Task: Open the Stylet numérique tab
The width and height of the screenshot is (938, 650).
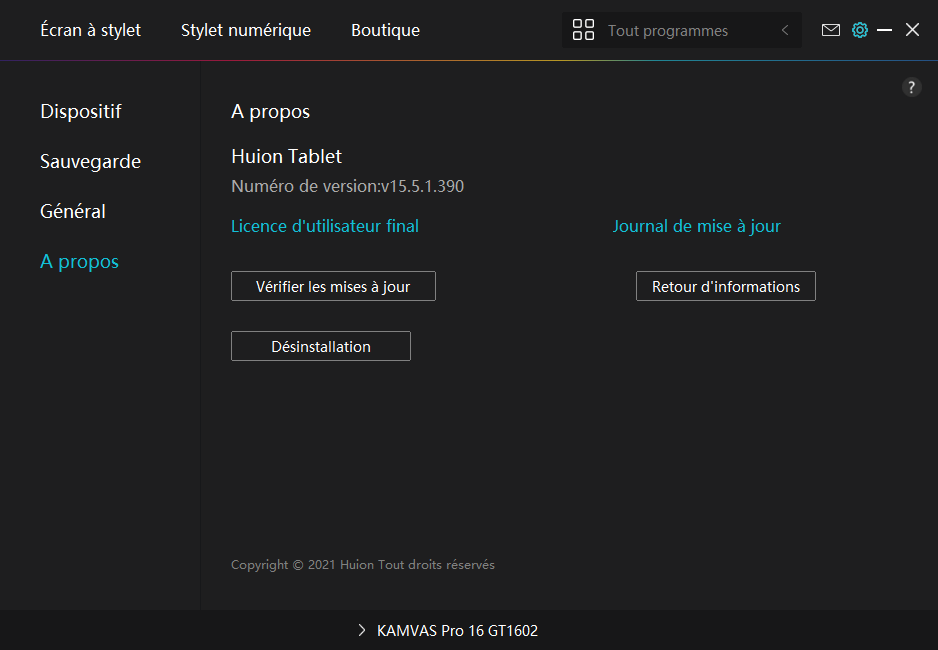Action: tap(245, 30)
